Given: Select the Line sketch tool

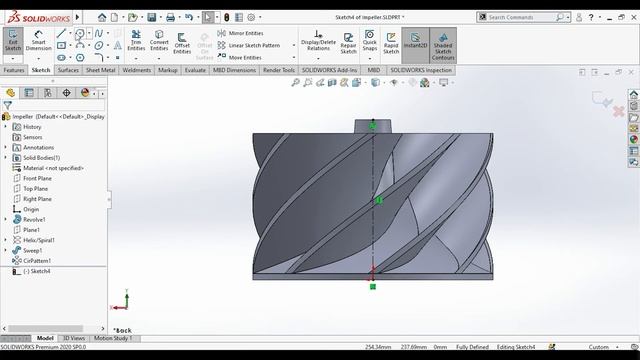Looking at the screenshot, I should click(61, 33).
